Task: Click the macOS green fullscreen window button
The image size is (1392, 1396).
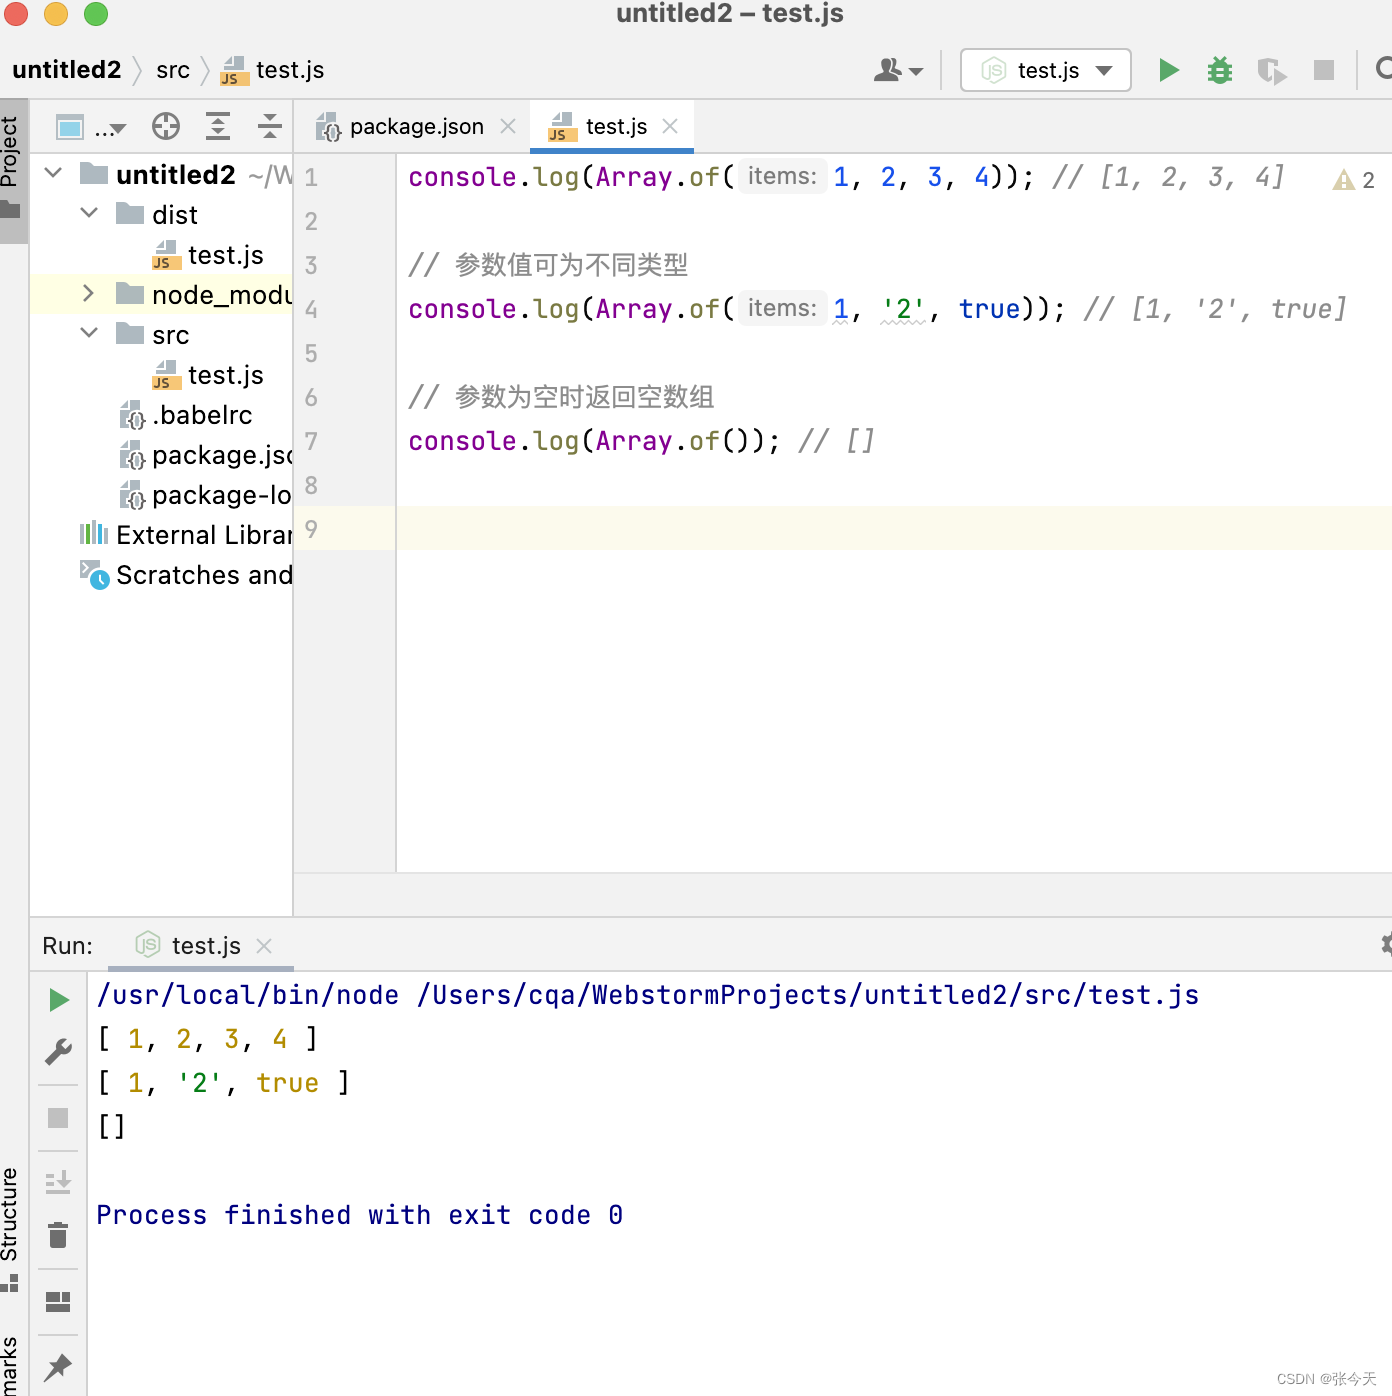Action: 96,13
